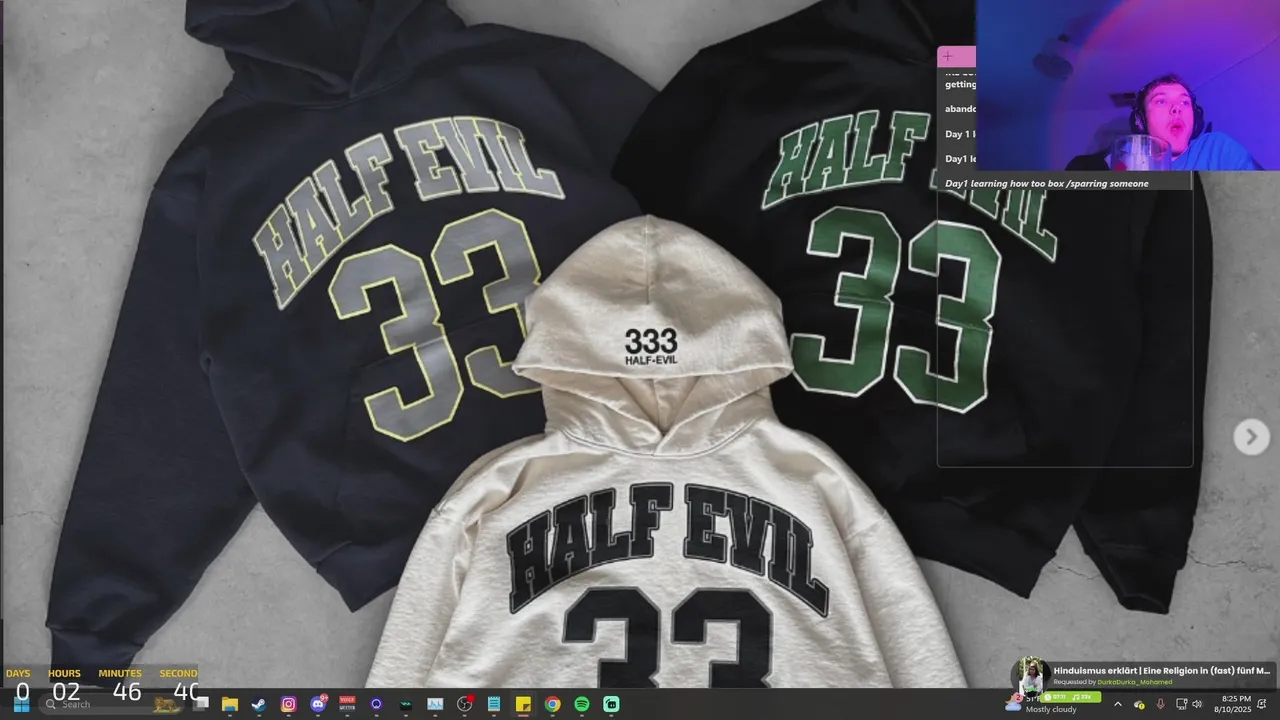Screen dimensions: 1280x720
Task: Open Google Chrome from the taskbar
Action: coord(552,704)
